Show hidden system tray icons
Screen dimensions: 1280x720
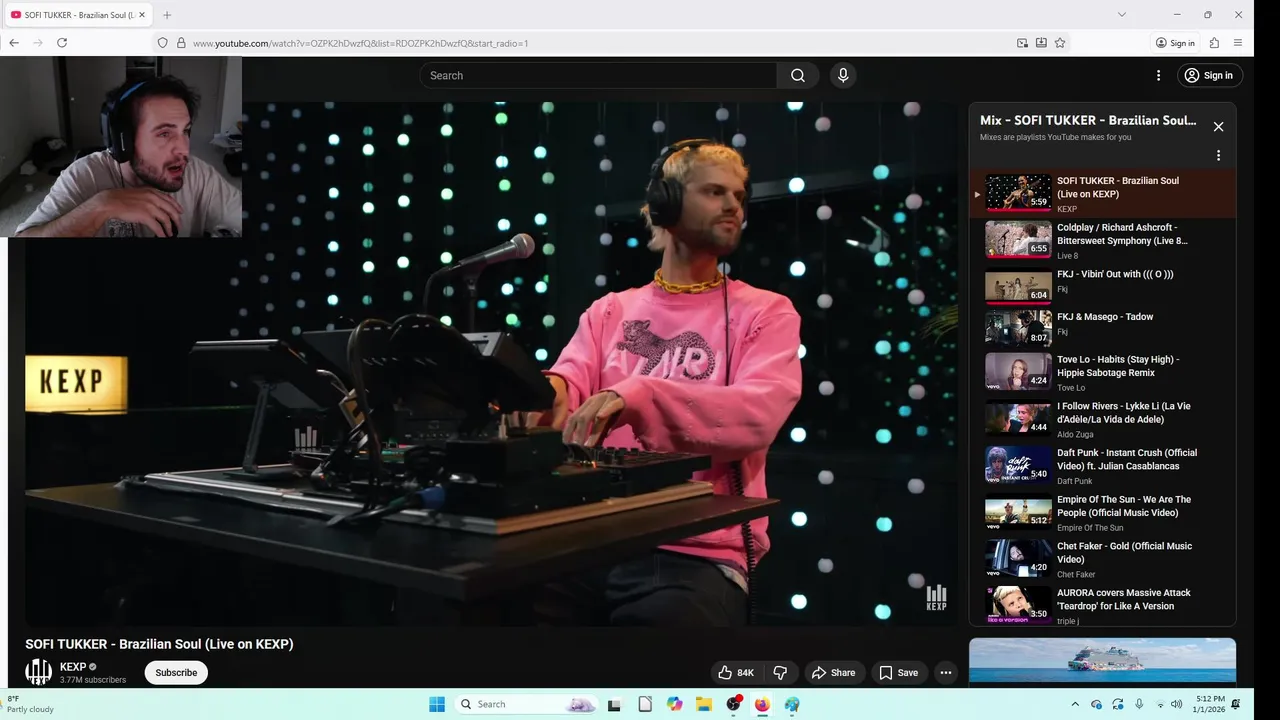[x=1075, y=704]
